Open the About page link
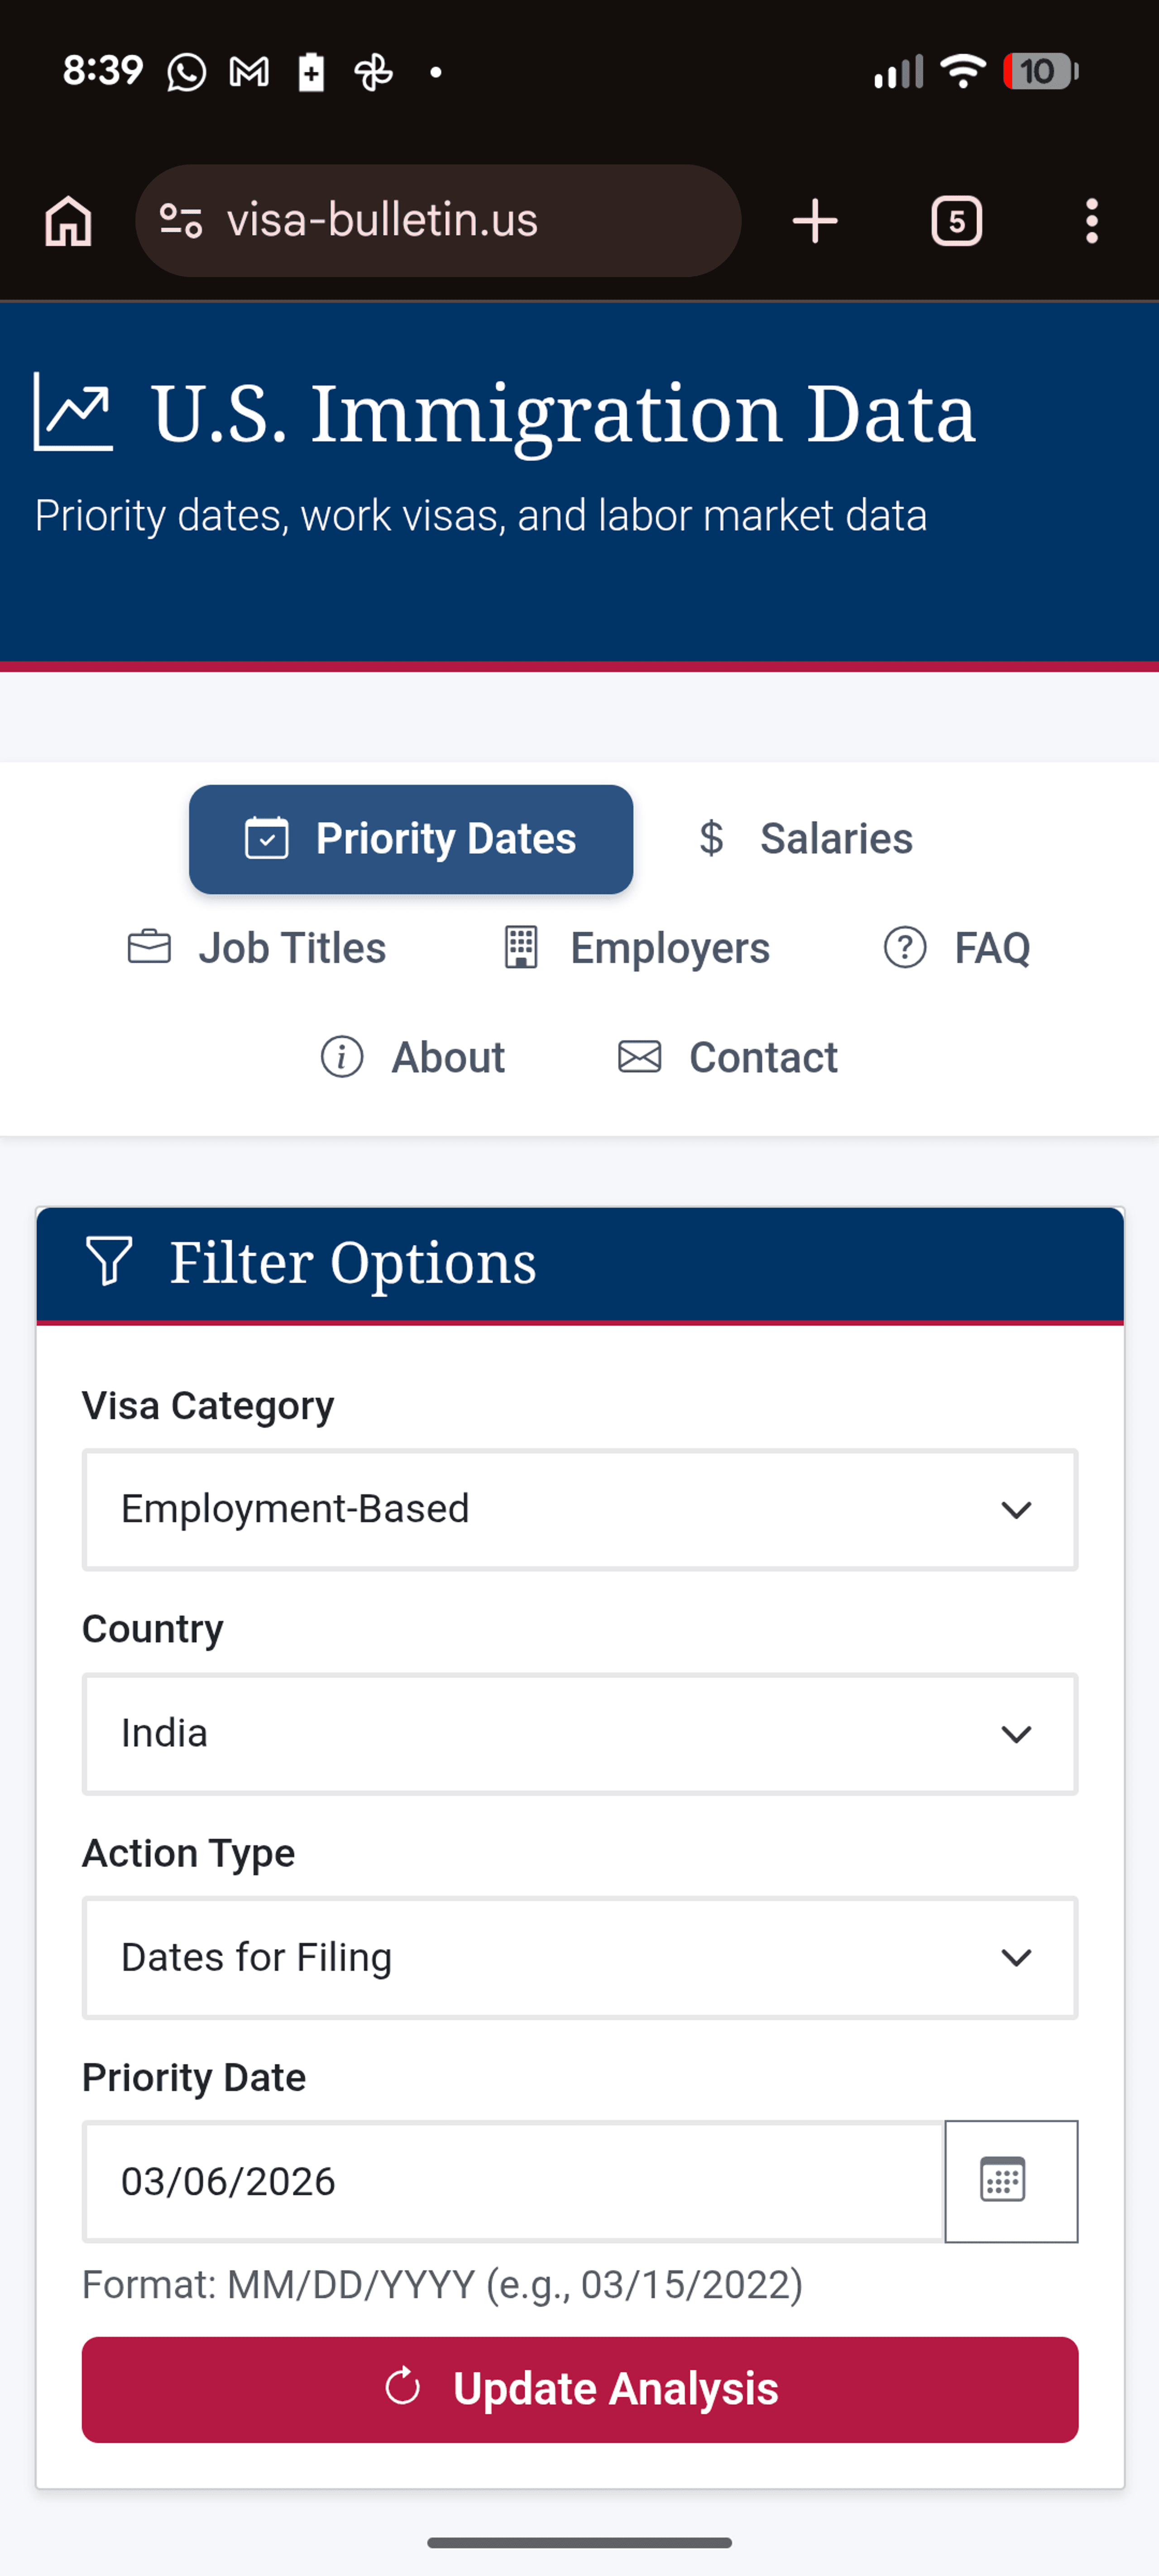This screenshot has width=1159, height=2576. tap(412, 1057)
